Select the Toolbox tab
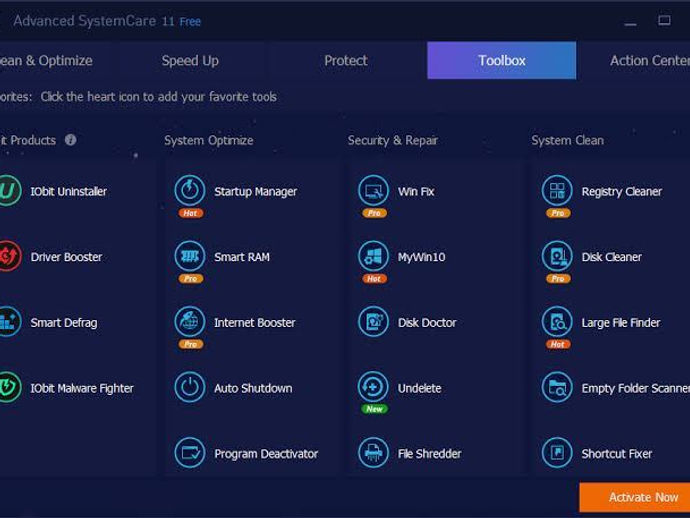Screen dimensions: 690x518 point(502,60)
